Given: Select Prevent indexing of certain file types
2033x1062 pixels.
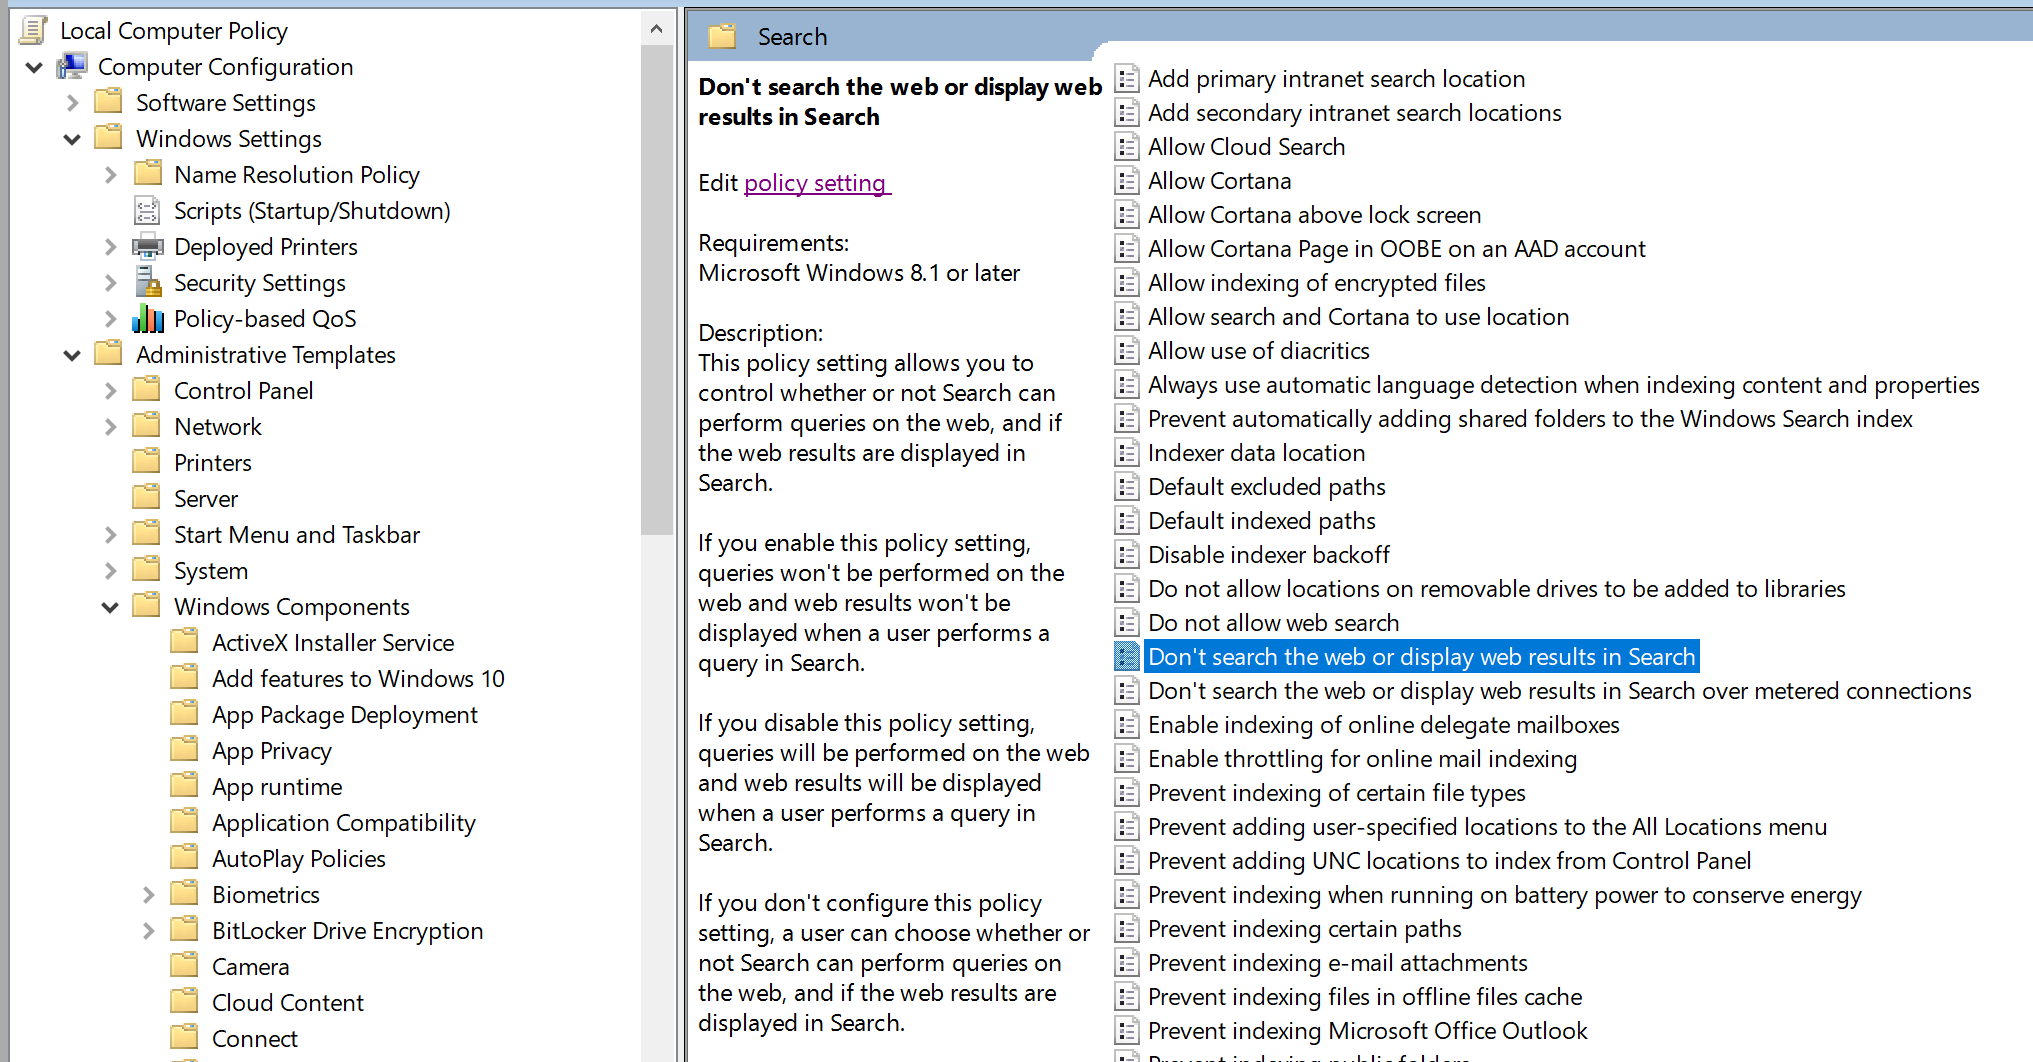Looking at the screenshot, I should [1336, 793].
